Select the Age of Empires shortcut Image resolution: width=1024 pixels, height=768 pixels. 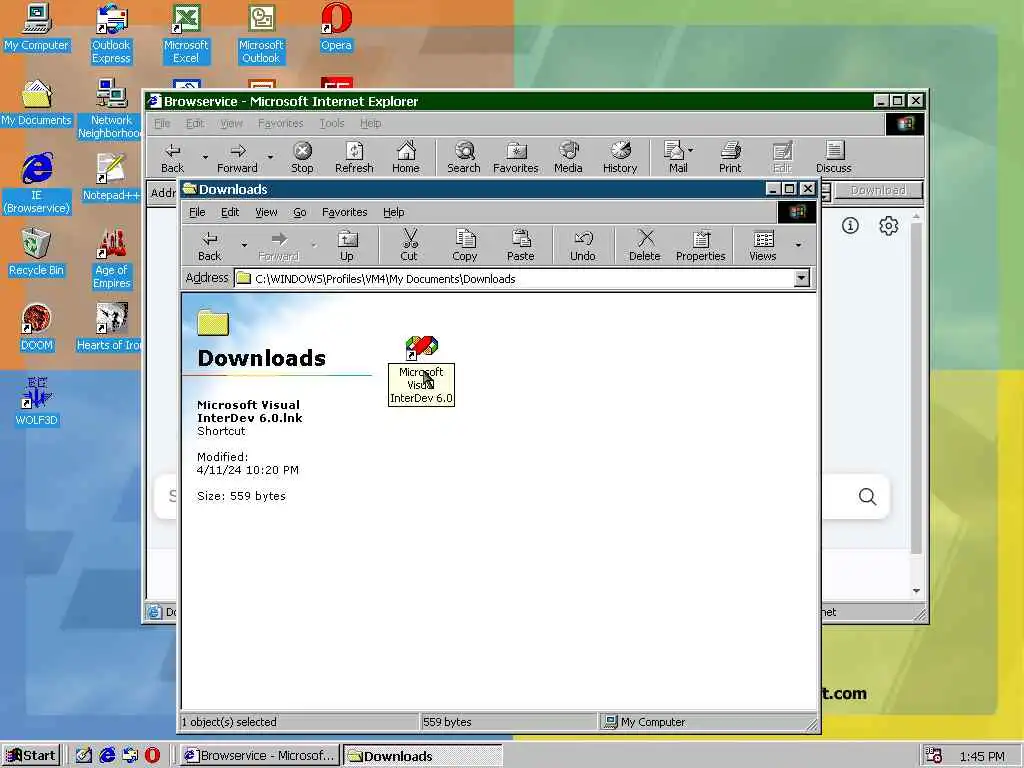pyautogui.click(x=111, y=259)
